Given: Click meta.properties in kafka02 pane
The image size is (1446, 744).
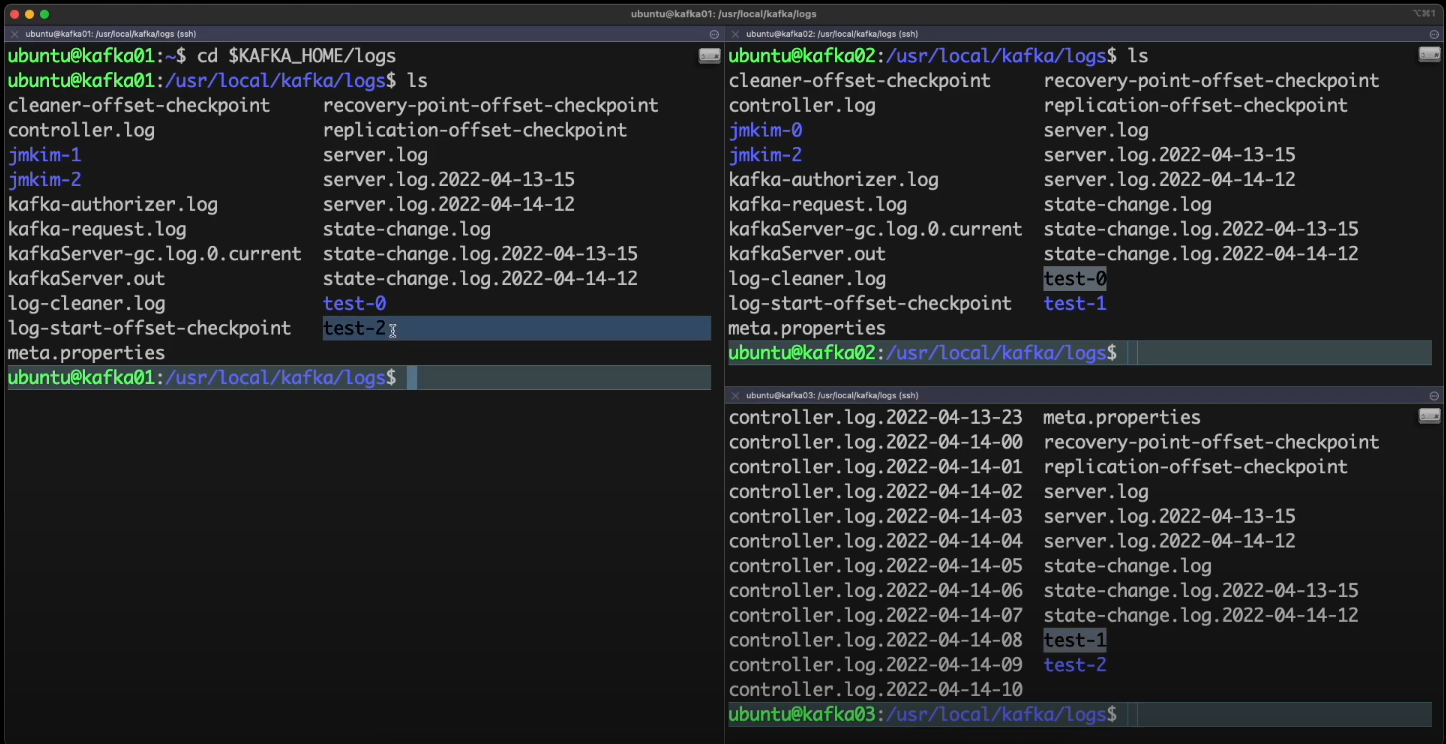Looking at the screenshot, I should (x=807, y=328).
